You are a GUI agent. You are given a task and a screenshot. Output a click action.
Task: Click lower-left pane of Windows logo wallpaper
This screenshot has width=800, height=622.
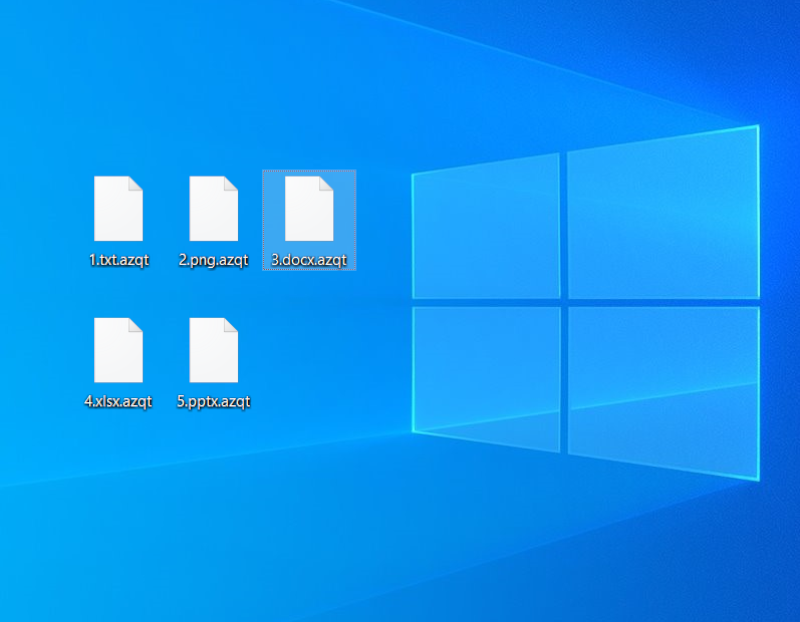(x=486, y=375)
